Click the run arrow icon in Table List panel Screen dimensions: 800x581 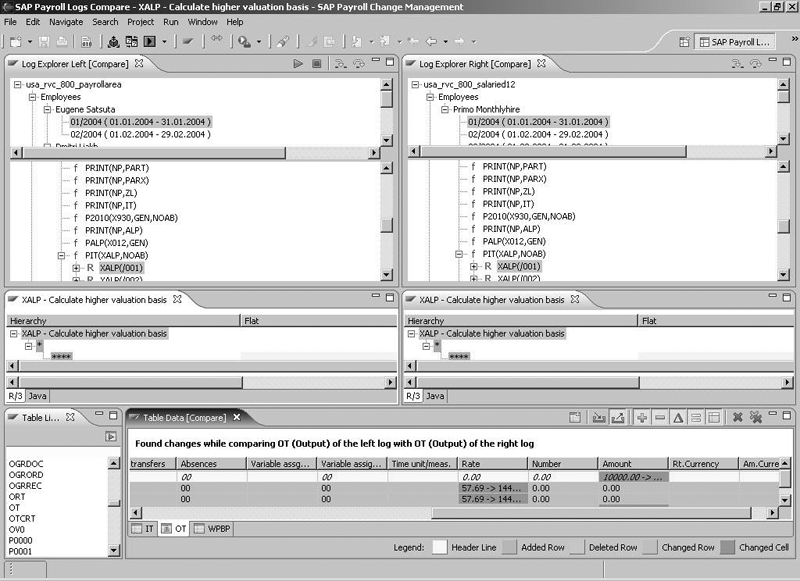(x=111, y=437)
